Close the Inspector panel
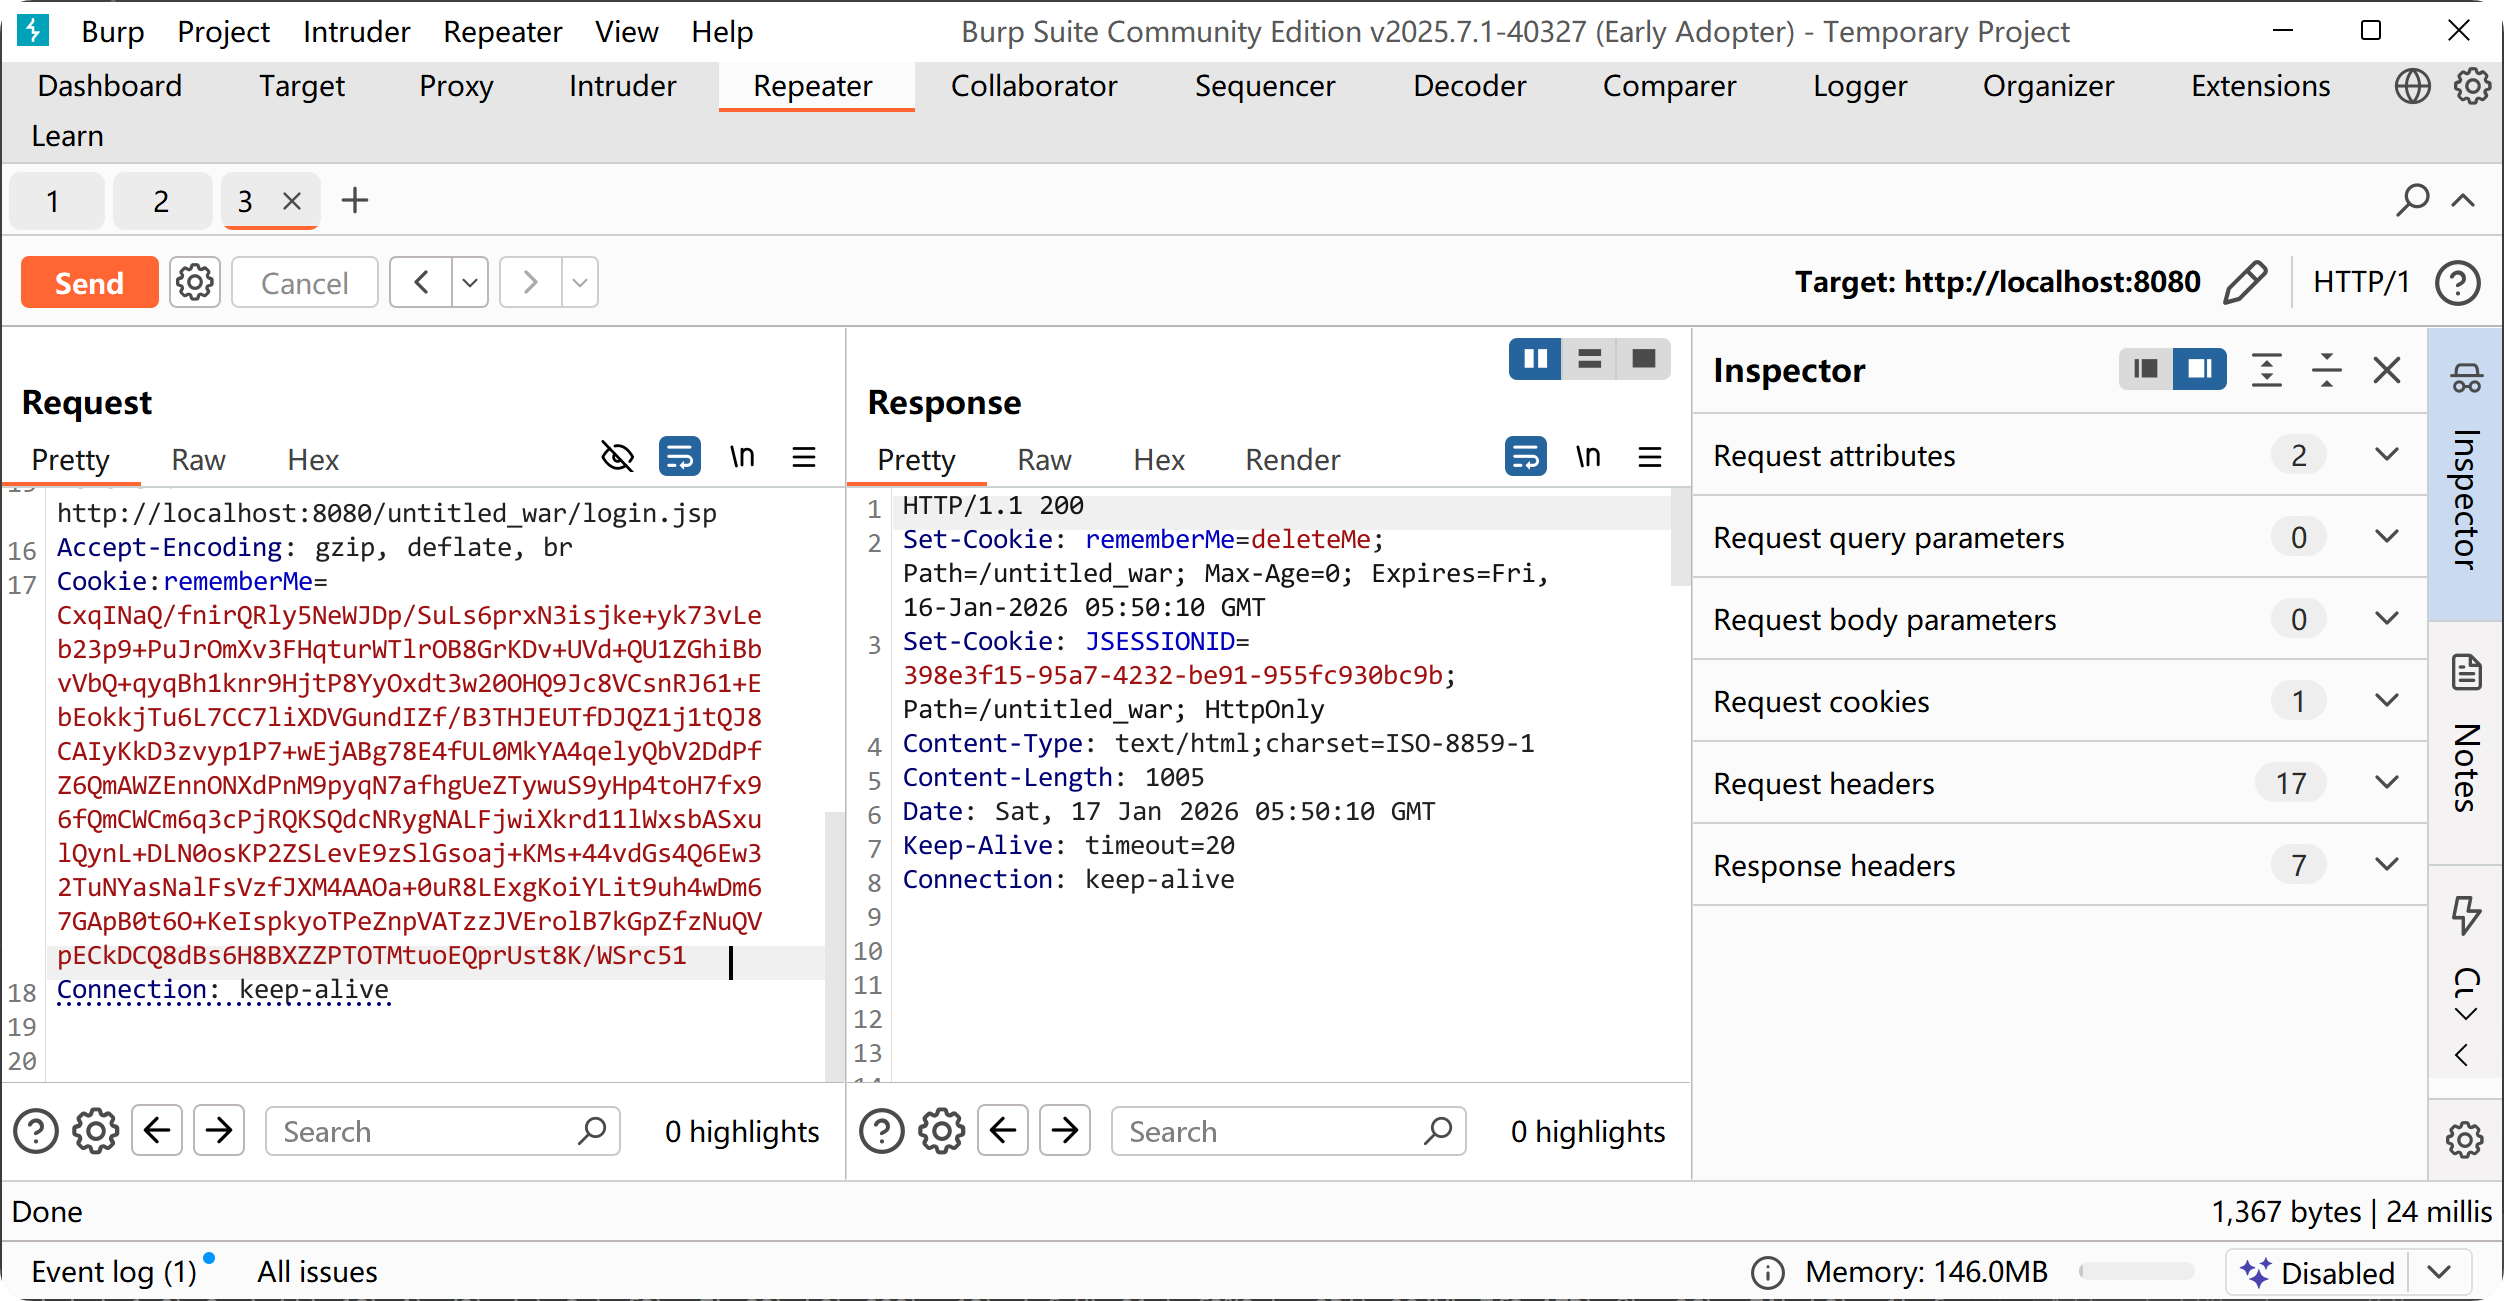The width and height of the screenshot is (2504, 1301). pos(2387,370)
